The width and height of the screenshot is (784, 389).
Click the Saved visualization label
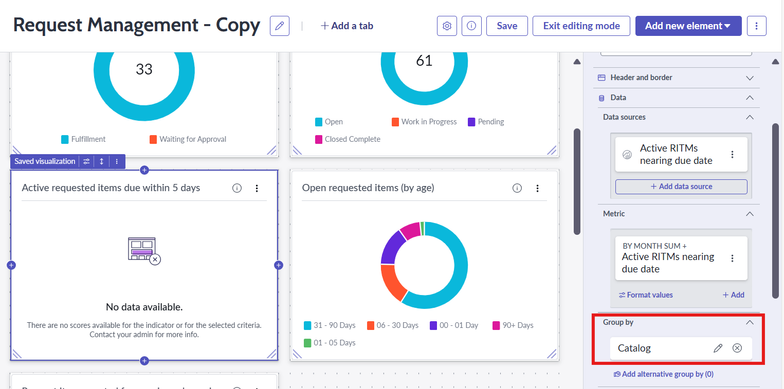pos(44,162)
